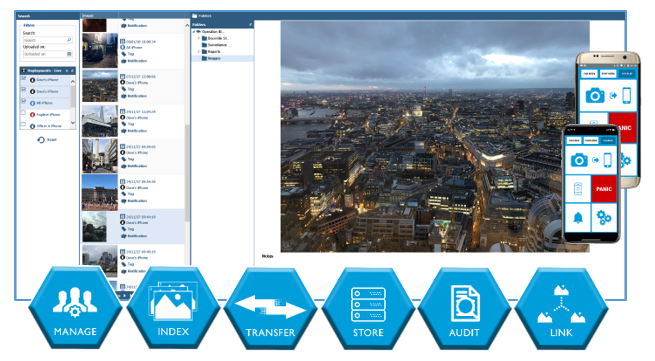This screenshot has width=655, height=361.
Task: Tap the camera-to-phone tile on the gold phone
Action: (608, 96)
